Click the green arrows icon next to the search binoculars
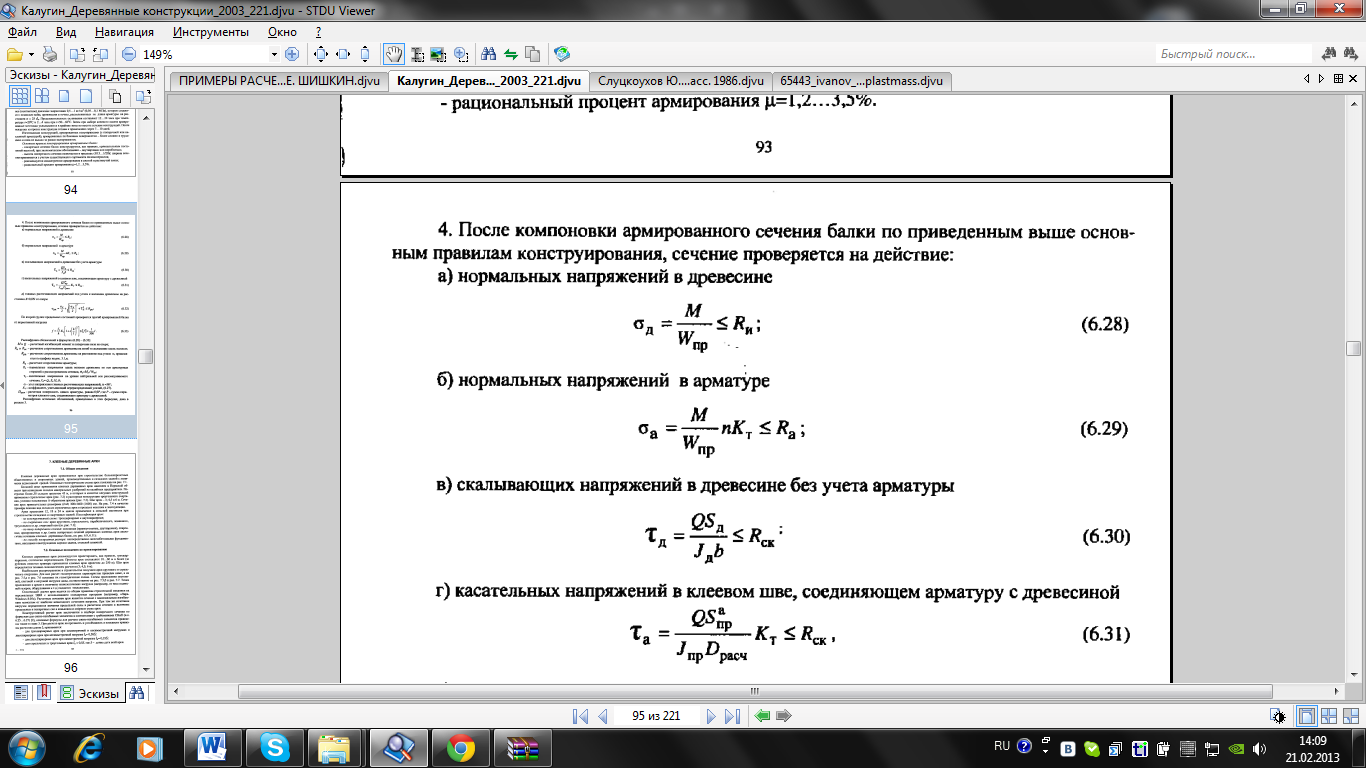 click(511, 54)
